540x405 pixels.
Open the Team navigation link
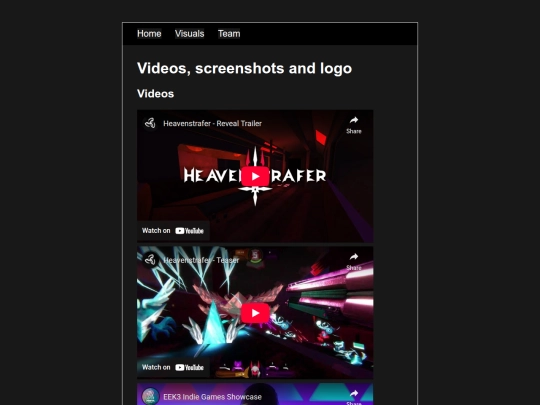point(229,33)
